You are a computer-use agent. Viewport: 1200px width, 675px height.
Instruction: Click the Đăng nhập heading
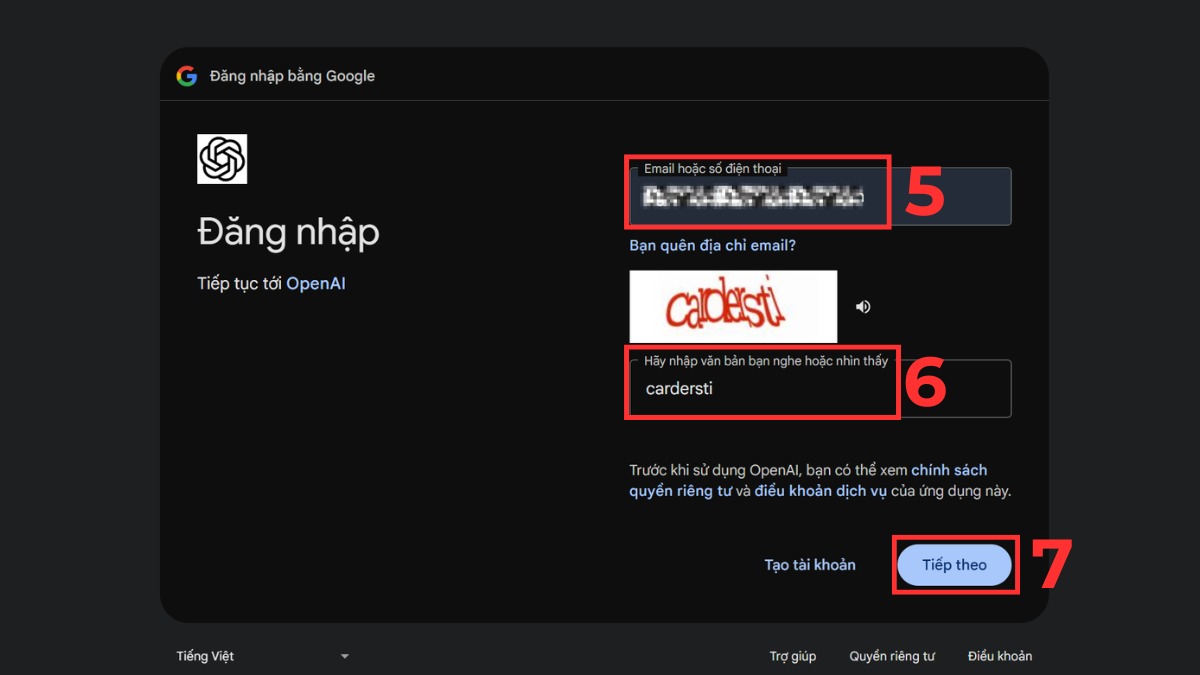pos(288,233)
